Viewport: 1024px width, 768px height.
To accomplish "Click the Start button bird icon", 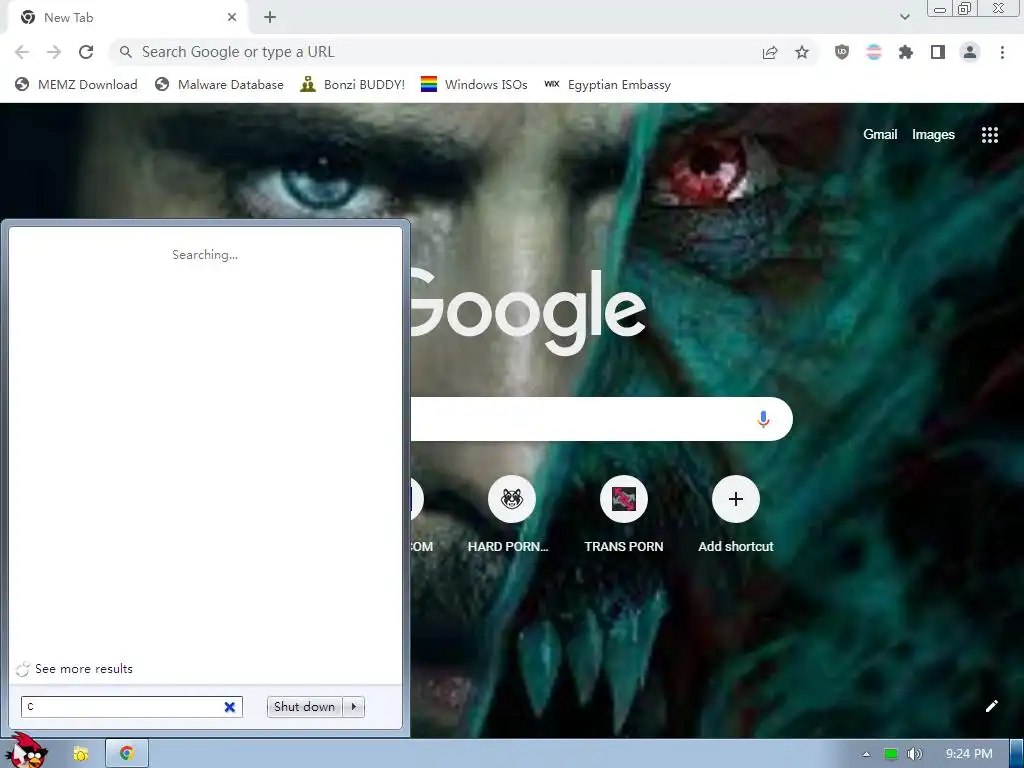I will (x=27, y=751).
